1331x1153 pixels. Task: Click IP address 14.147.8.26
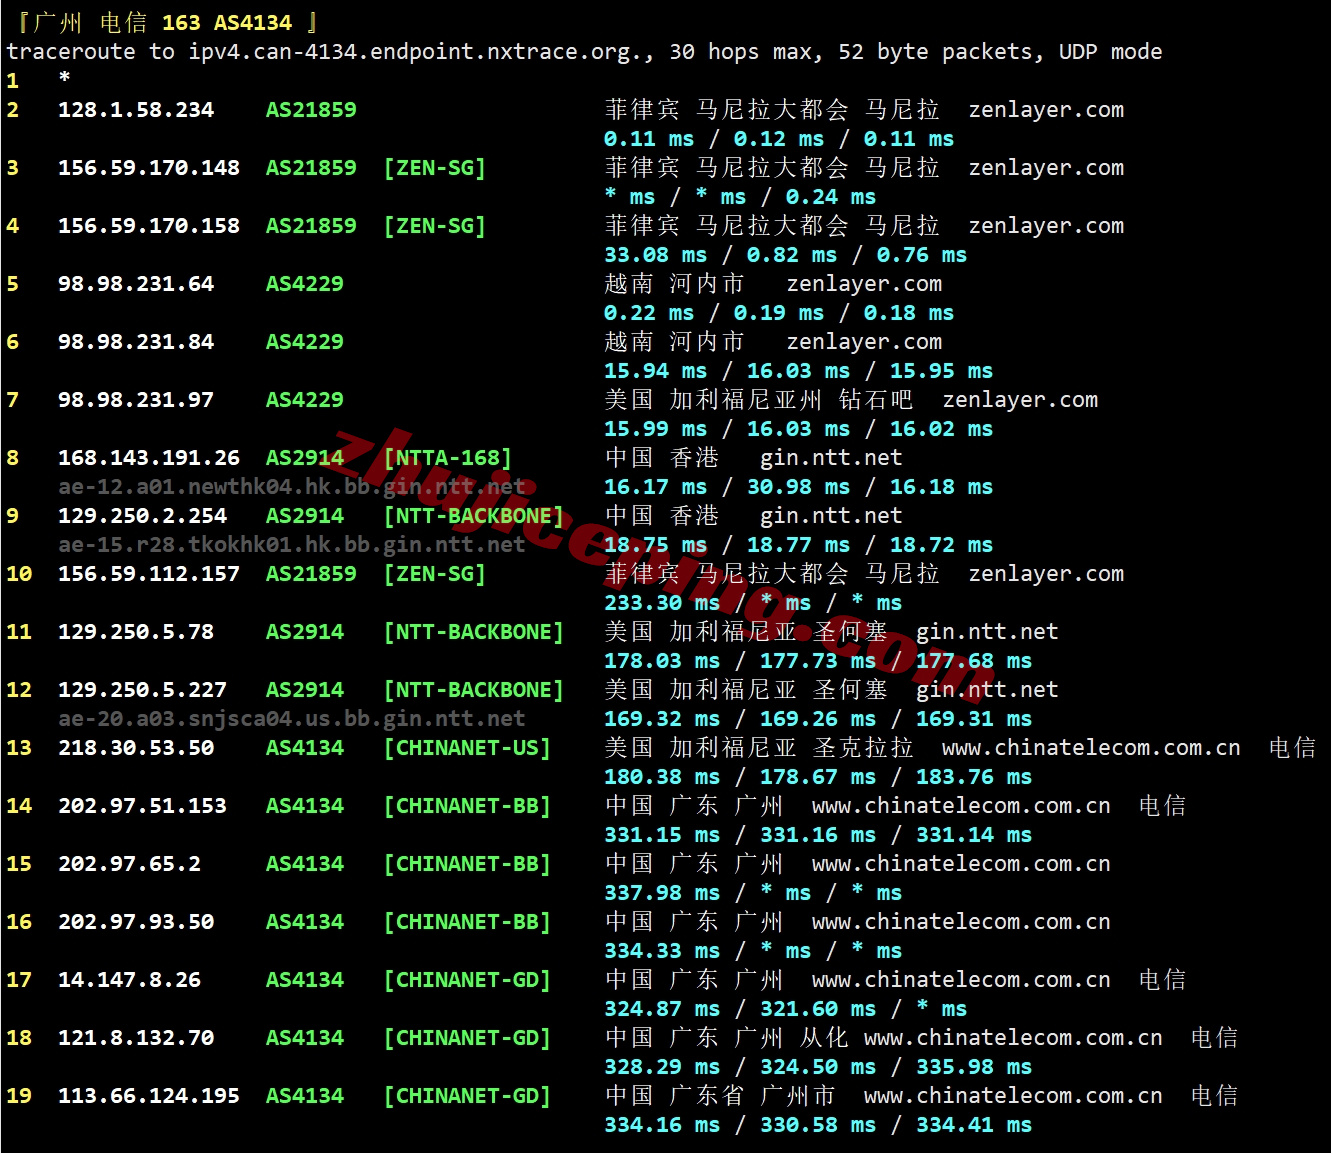point(130,980)
